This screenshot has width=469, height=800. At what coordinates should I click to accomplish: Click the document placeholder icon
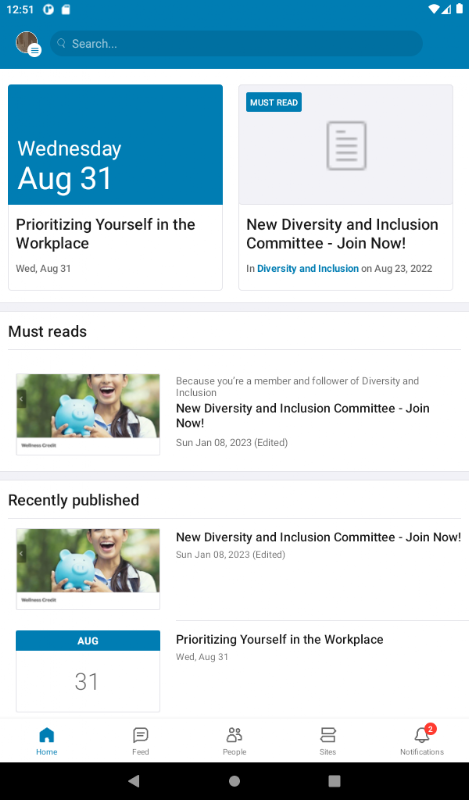point(346,145)
